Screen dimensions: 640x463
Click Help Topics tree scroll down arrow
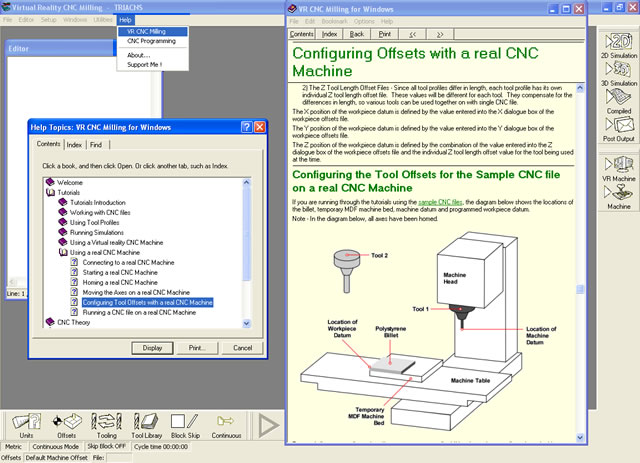(x=246, y=323)
